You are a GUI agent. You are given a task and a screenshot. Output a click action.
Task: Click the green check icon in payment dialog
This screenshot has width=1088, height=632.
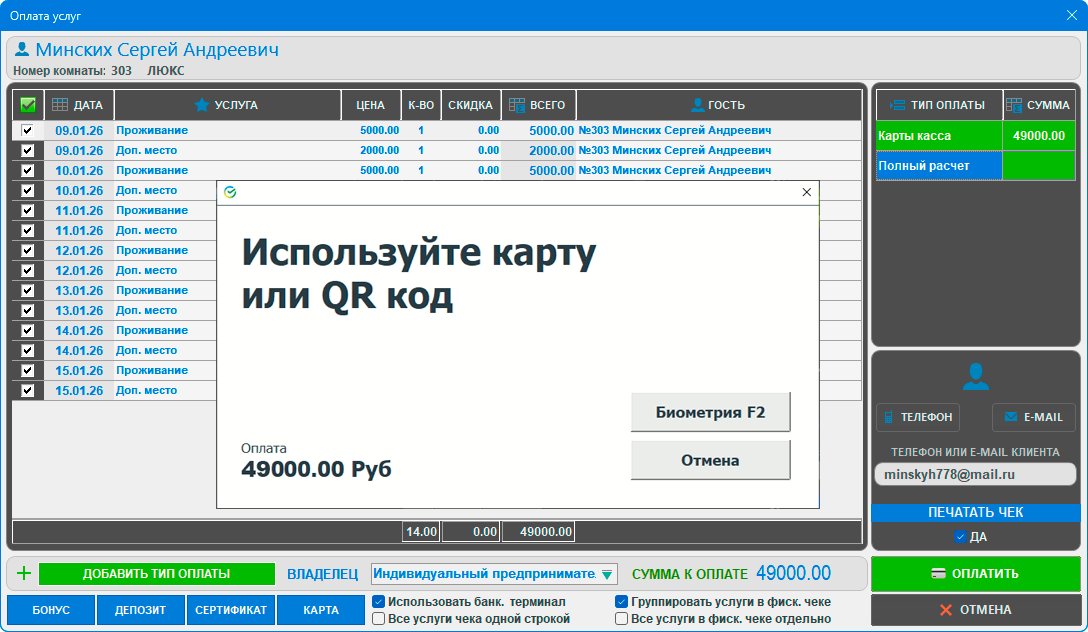pyautogui.click(x=230, y=192)
